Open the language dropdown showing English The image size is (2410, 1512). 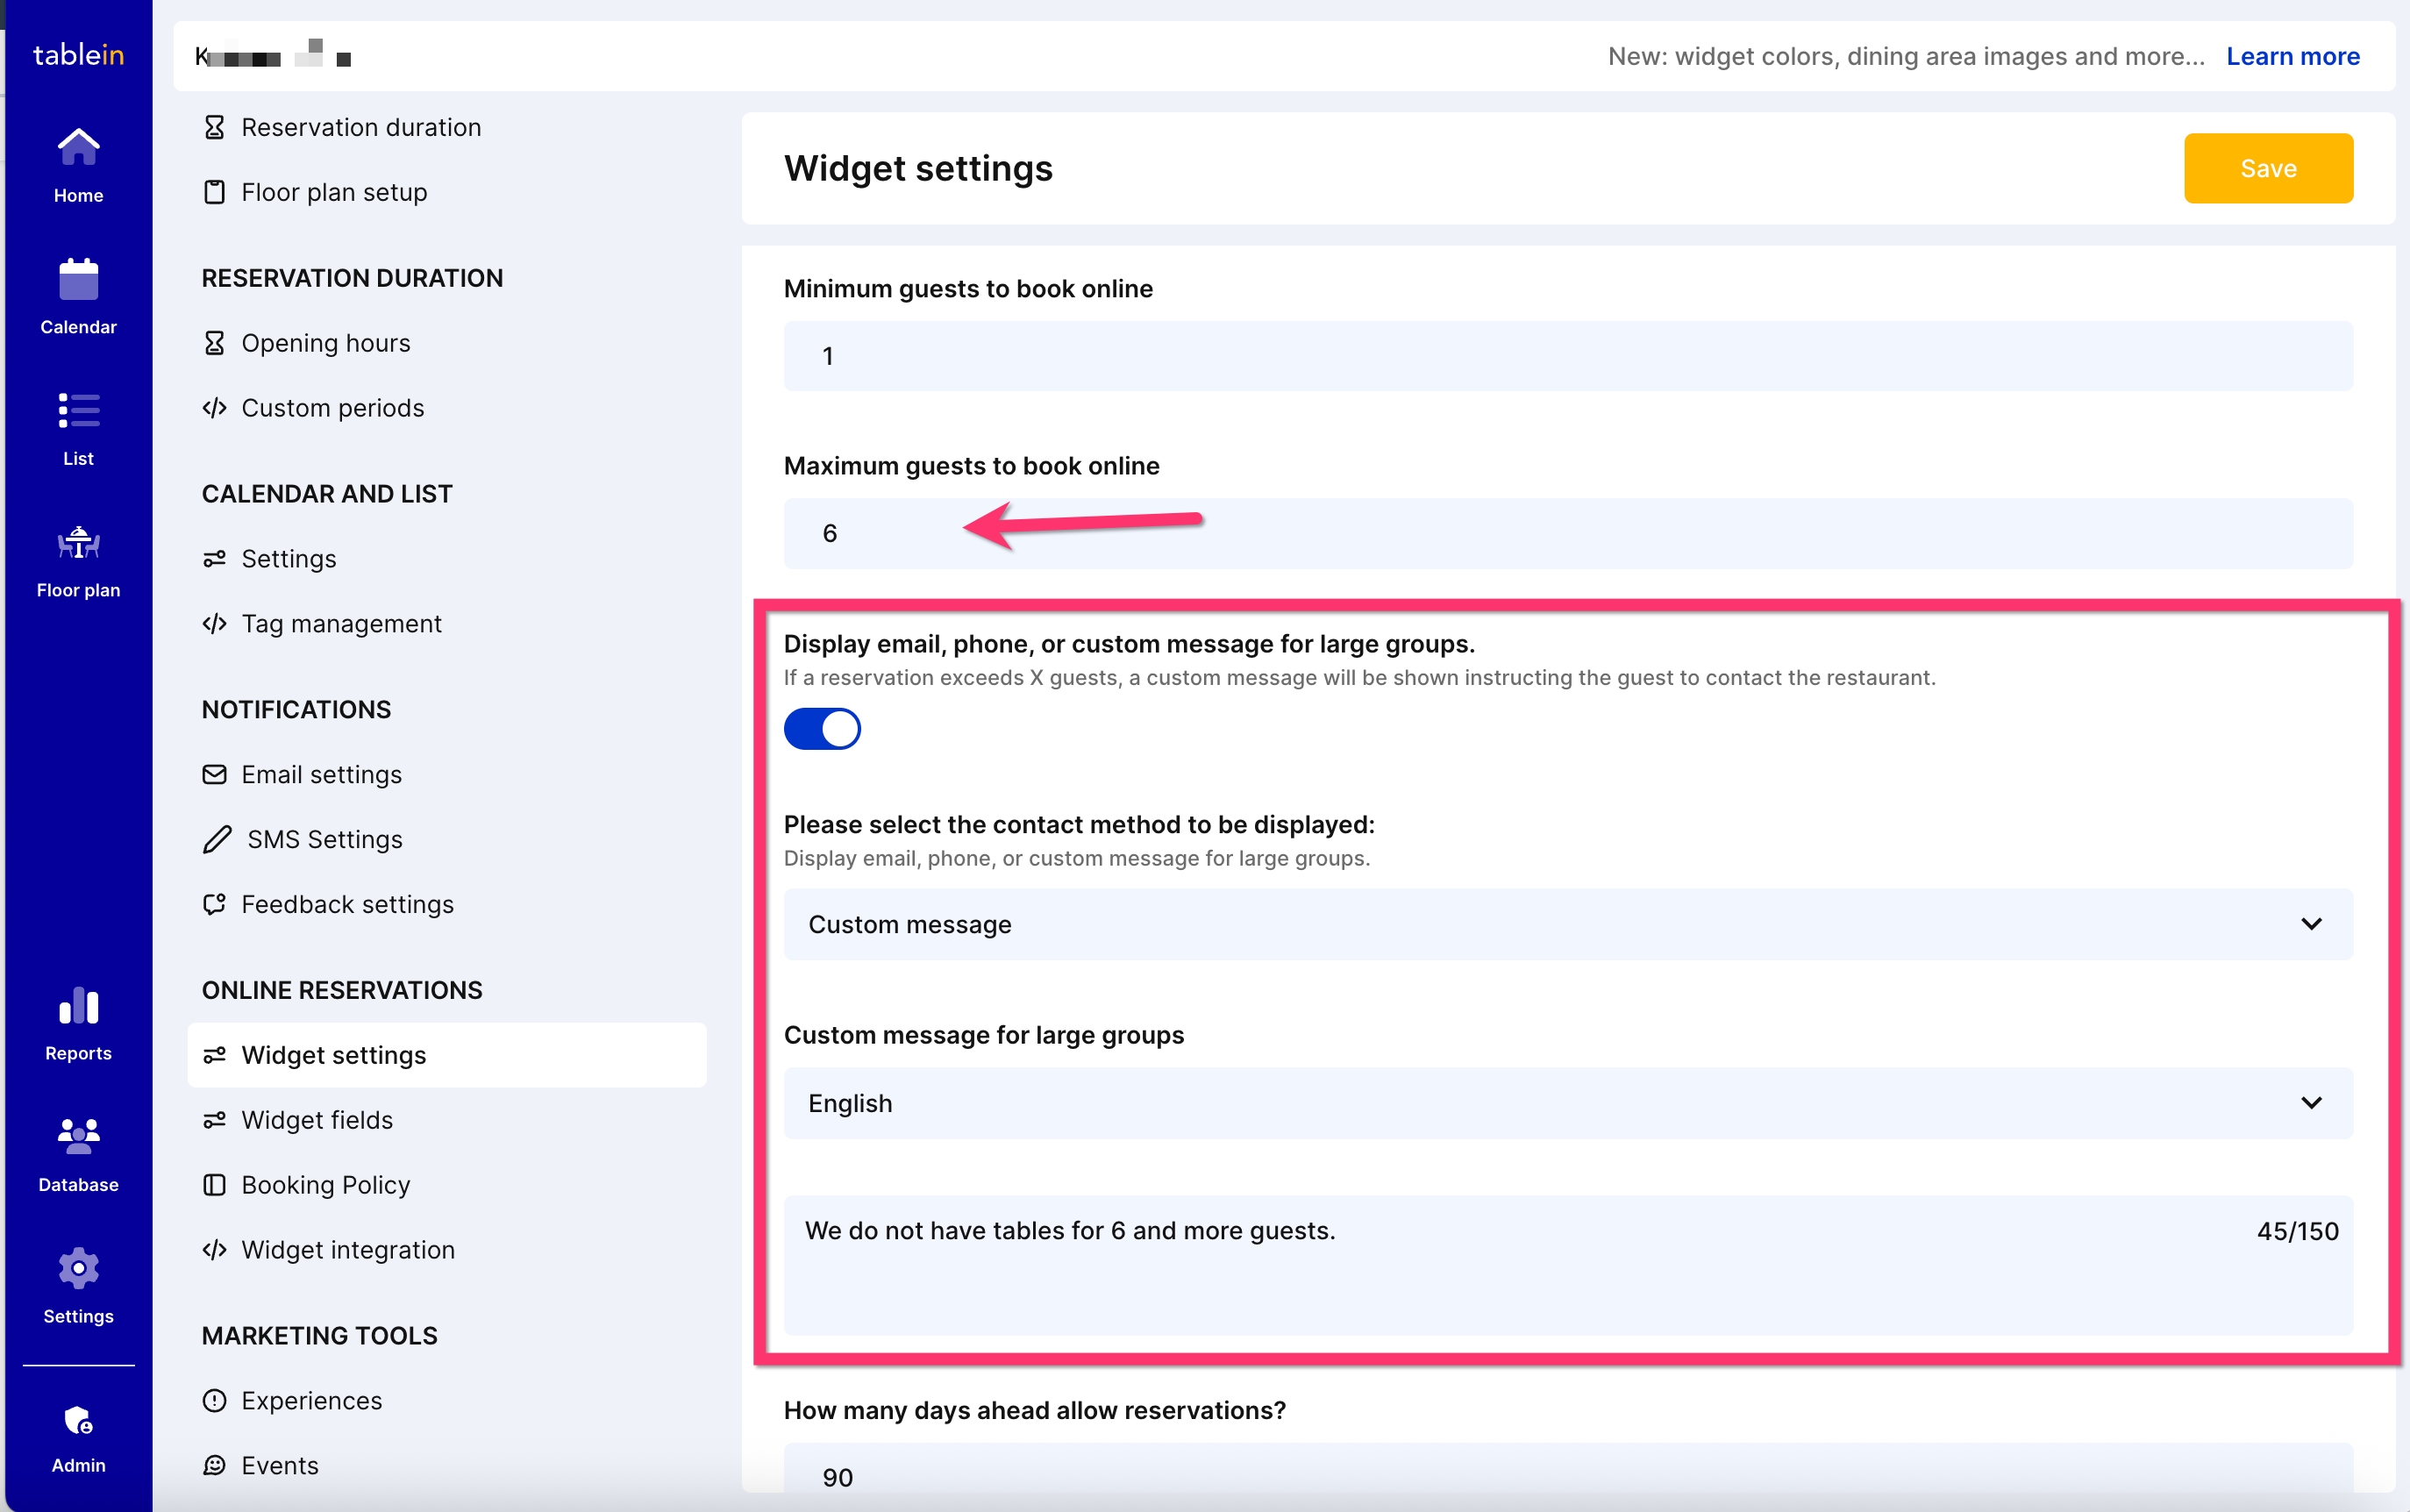pyautogui.click(x=1568, y=1103)
